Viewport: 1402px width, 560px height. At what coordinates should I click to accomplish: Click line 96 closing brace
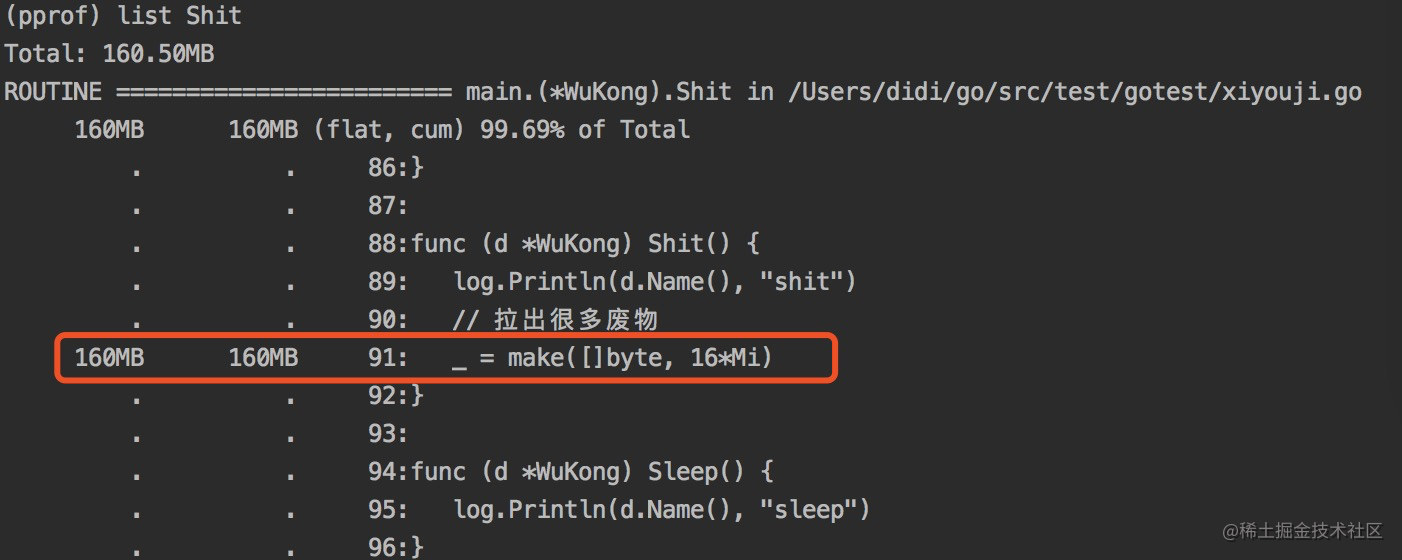coord(396,547)
